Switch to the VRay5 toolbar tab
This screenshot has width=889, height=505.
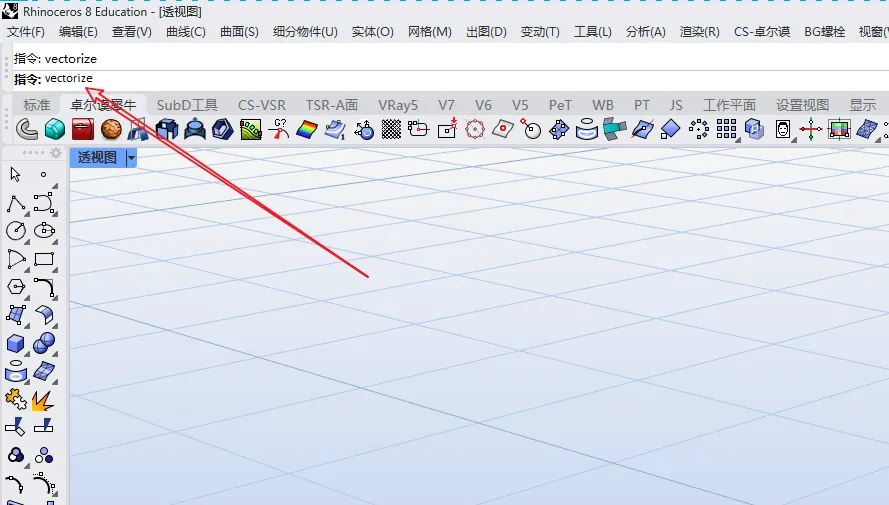[398, 105]
